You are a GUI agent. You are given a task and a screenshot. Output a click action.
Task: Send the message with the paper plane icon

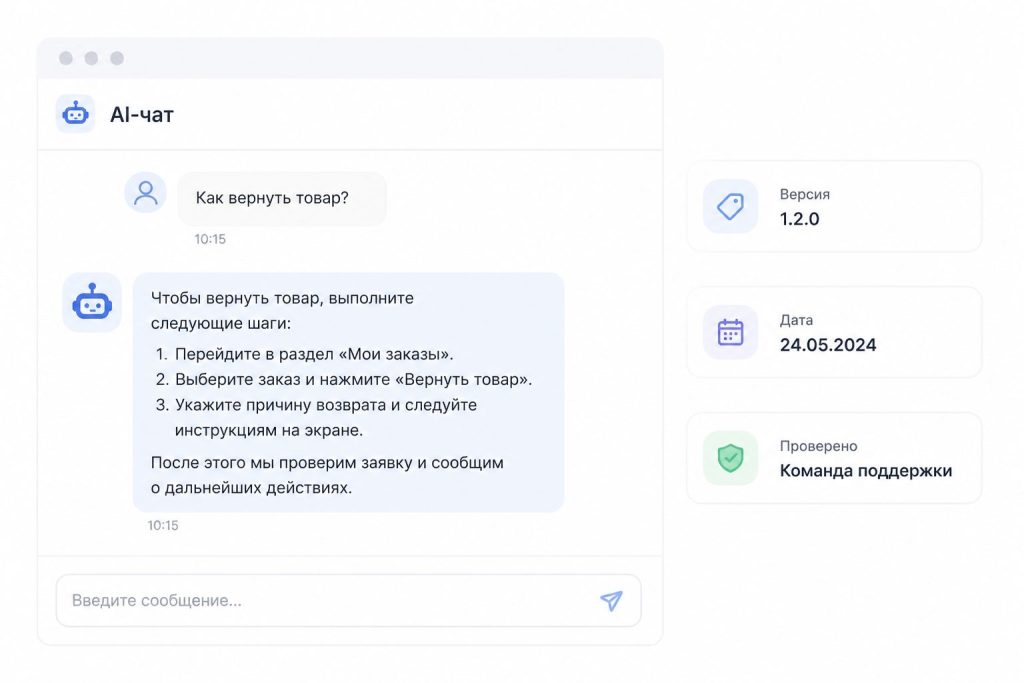[x=611, y=600]
